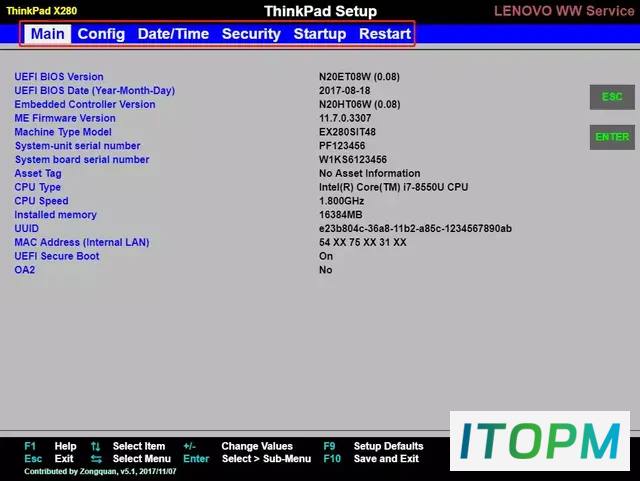Select the UUID label
Screen dimensions: 640x481
click(x=27, y=229)
